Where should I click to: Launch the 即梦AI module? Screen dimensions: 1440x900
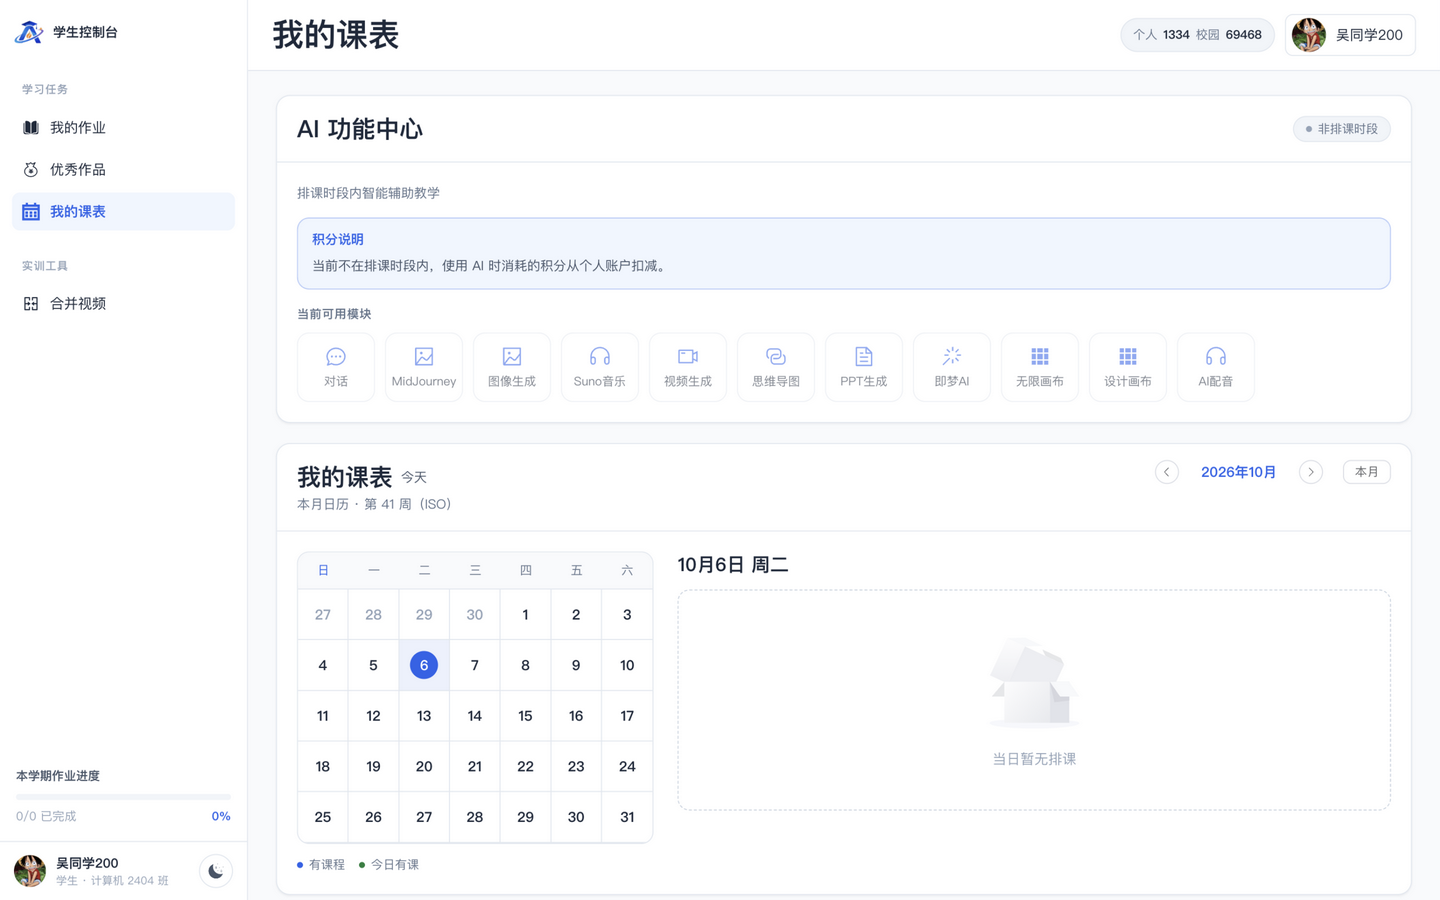point(952,367)
